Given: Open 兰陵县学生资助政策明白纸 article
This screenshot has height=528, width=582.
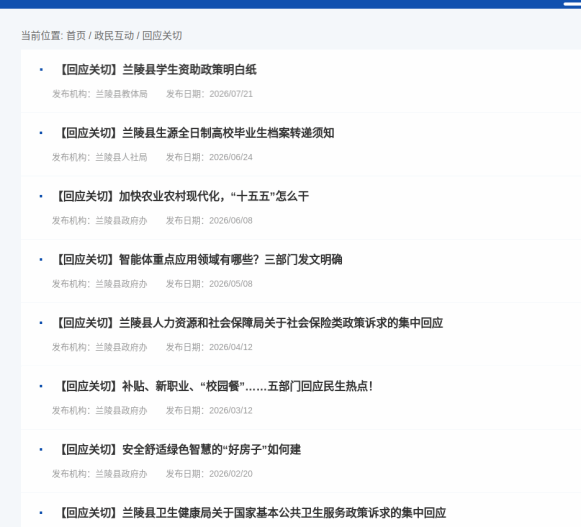Looking at the screenshot, I should (157, 69).
